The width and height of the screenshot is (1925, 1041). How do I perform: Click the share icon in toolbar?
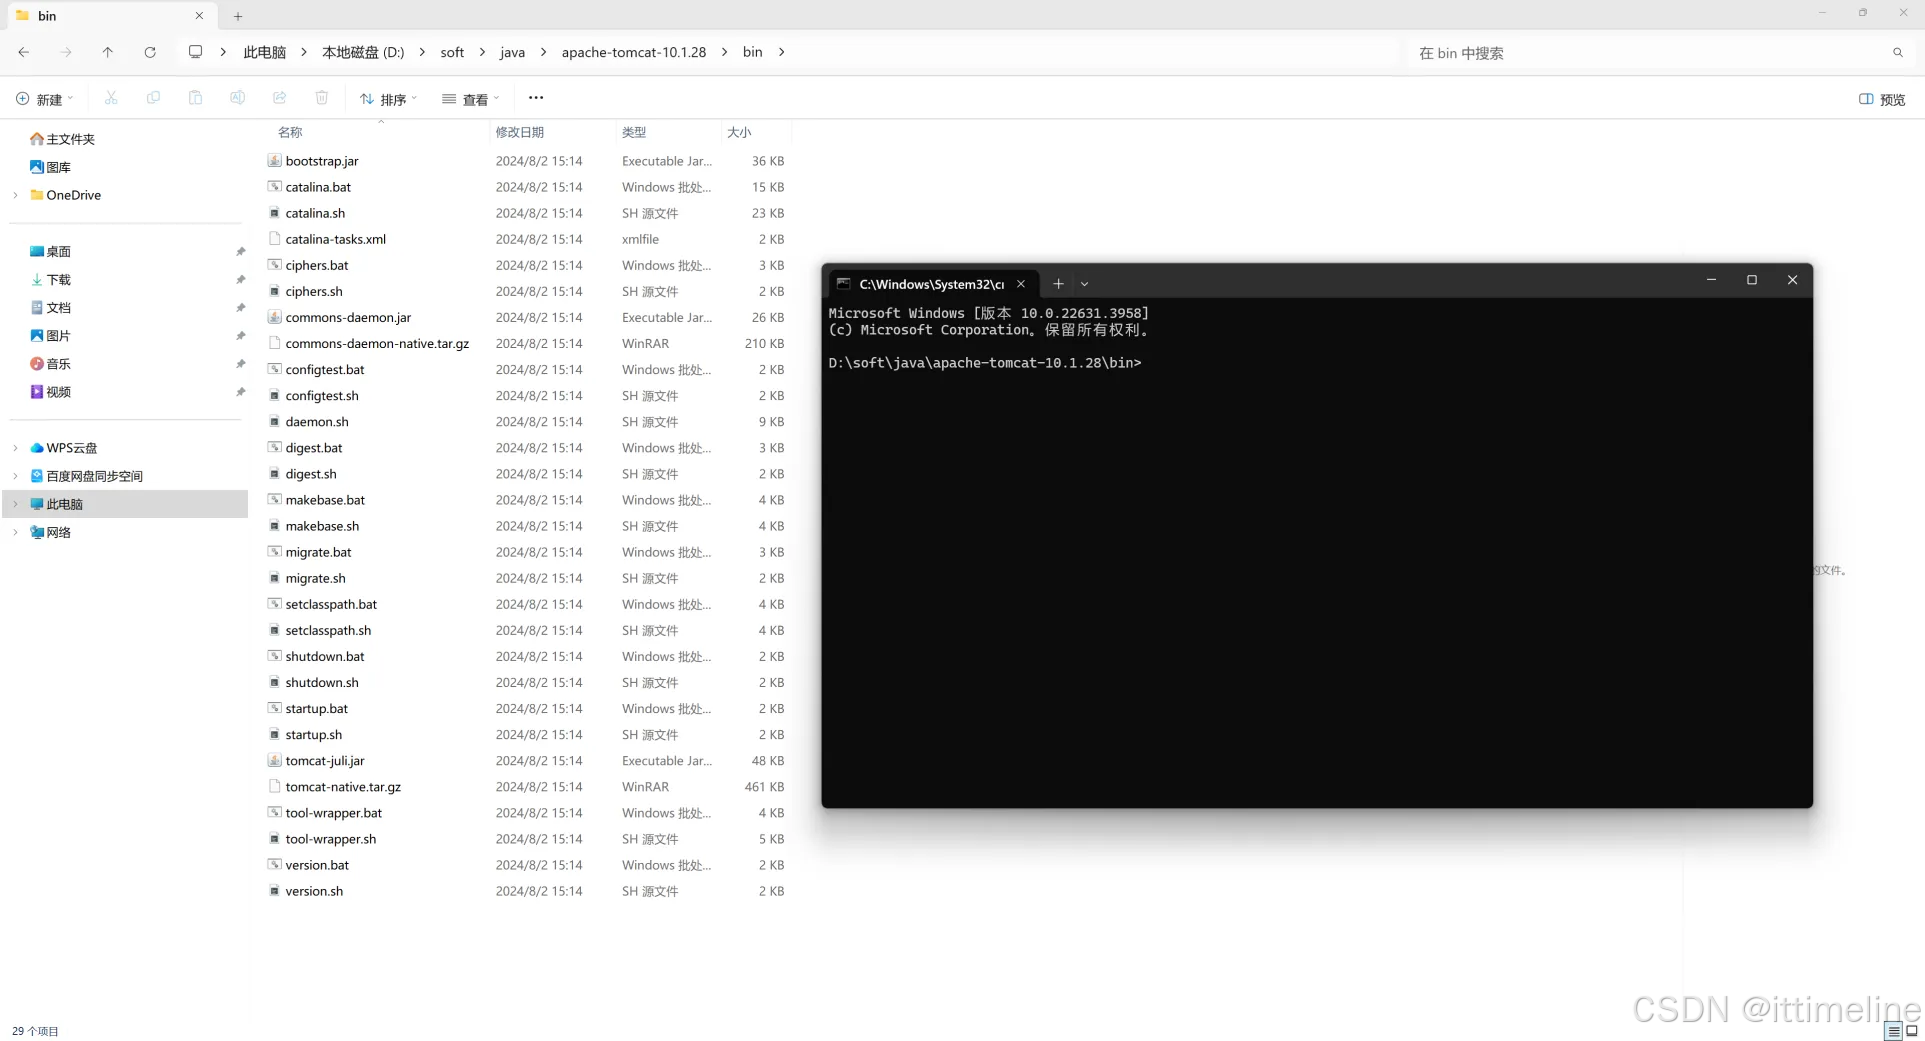tap(279, 98)
